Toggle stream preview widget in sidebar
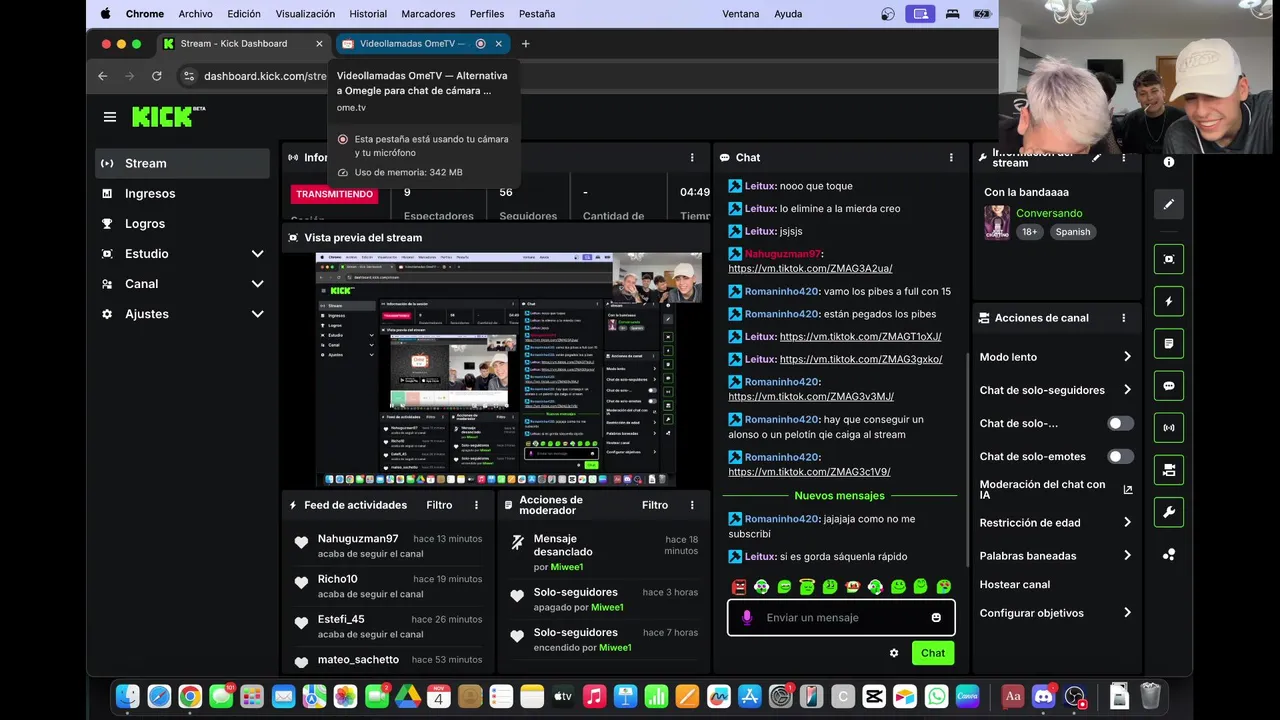The width and height of the screenshot is (1280, 720). click(x=1169, y=259)
